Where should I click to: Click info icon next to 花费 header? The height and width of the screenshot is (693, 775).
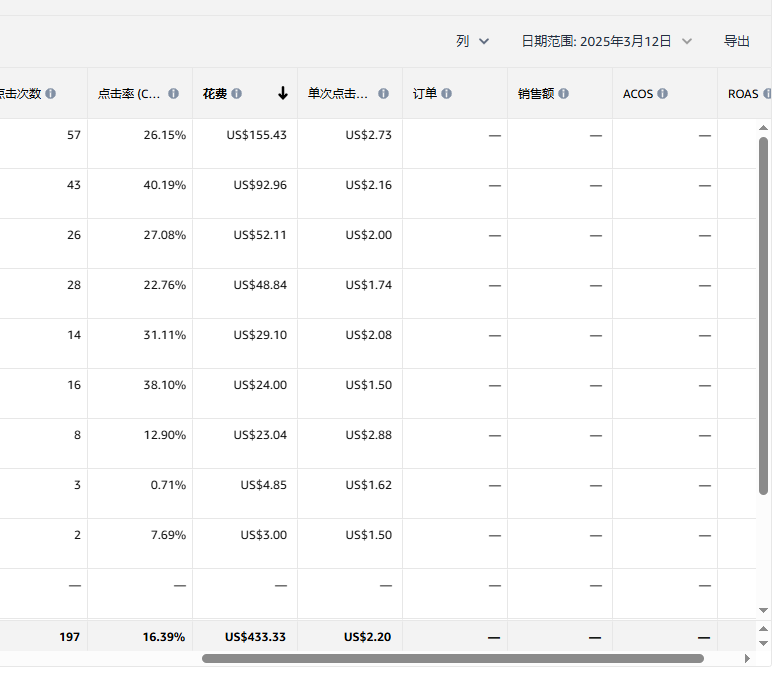236,93
